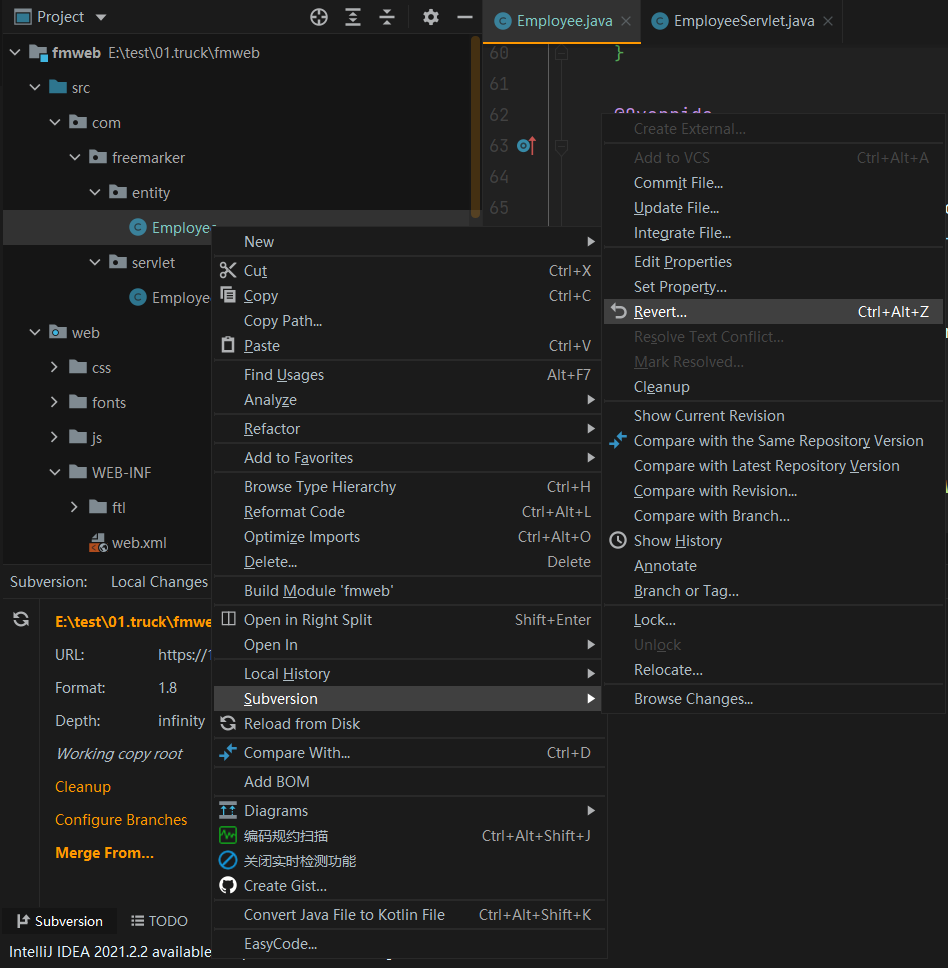Click the Cut scissors icon
The width and height of the screenshot is (948, 968).
[228, 270]
